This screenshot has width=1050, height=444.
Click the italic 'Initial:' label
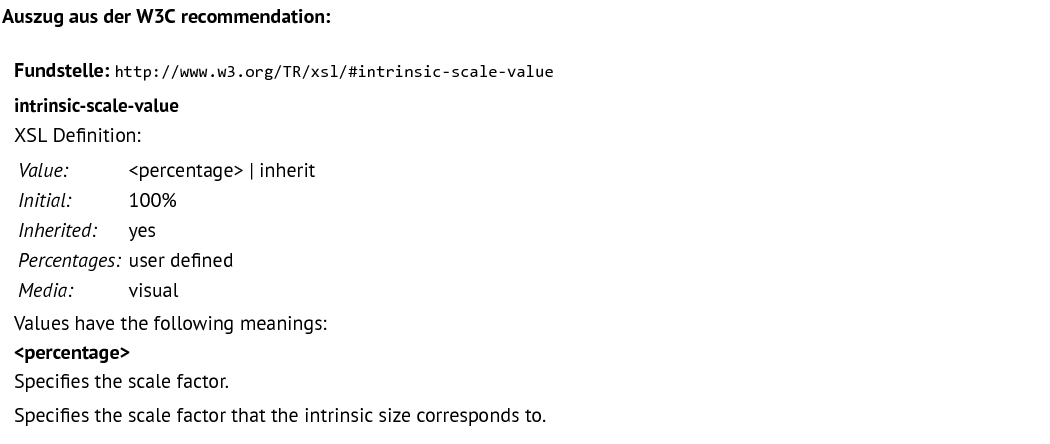pyautogui.click(x=45, y=200)
